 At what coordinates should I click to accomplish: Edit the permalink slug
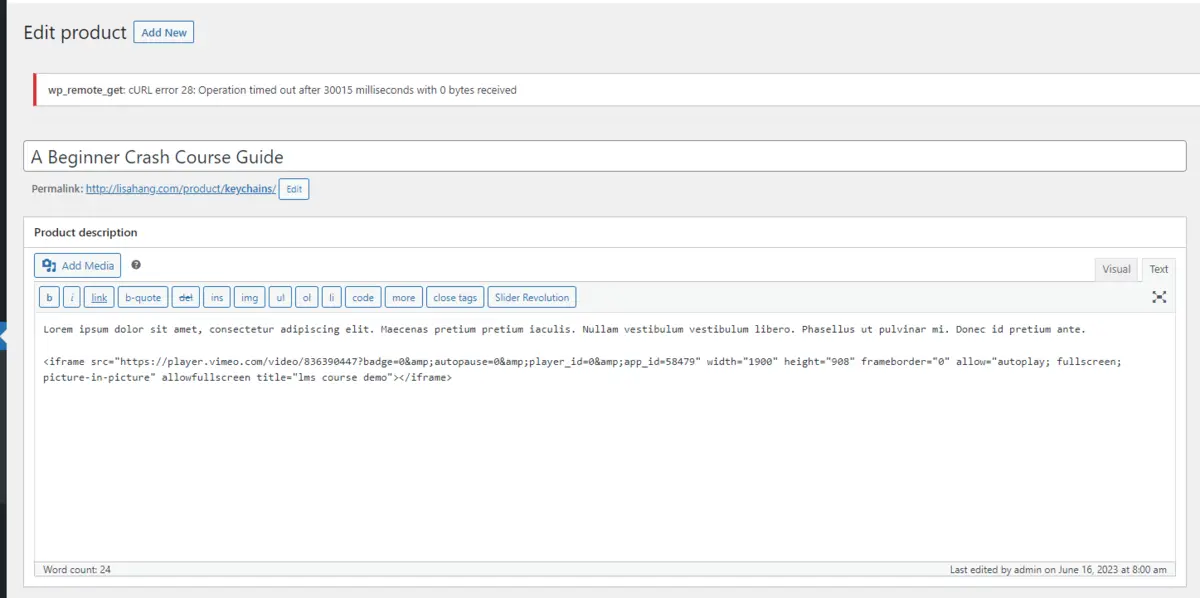point(294,188)
